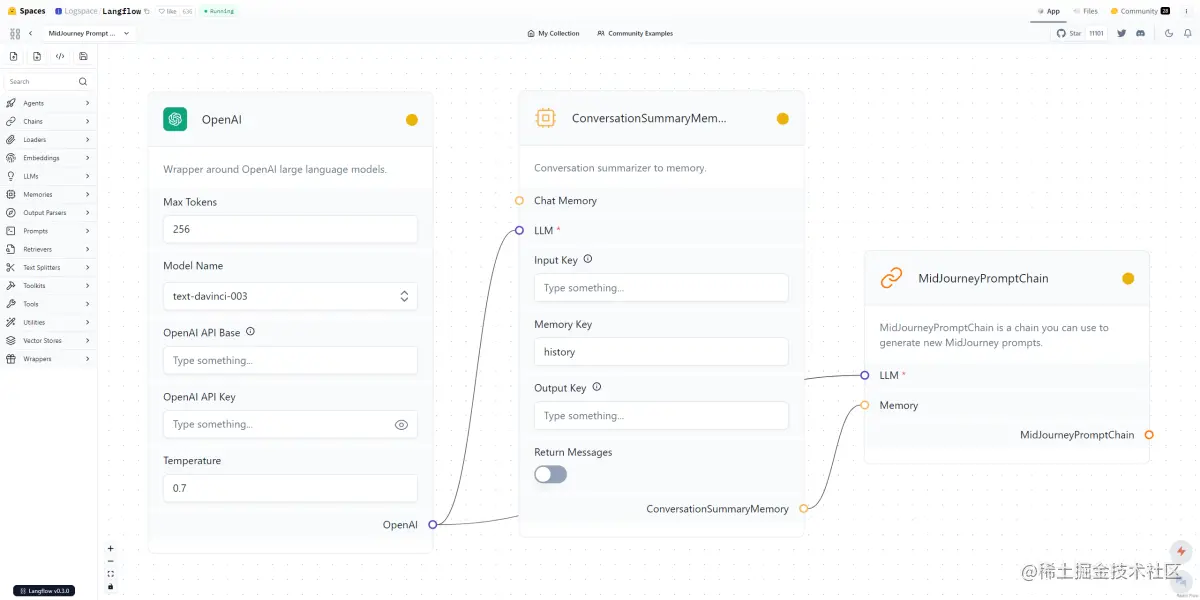Click the ConversationSummaryMemory status indicator dot

(783, 119)
